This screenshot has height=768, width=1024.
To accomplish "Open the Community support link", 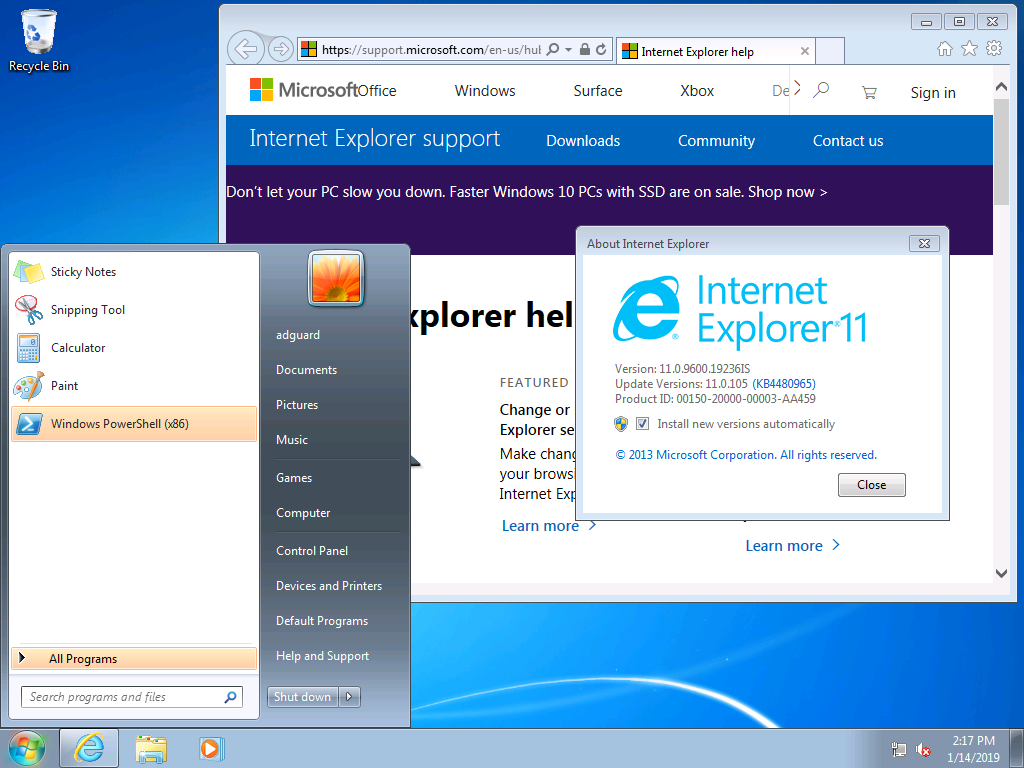I will (x=716, y=140).
